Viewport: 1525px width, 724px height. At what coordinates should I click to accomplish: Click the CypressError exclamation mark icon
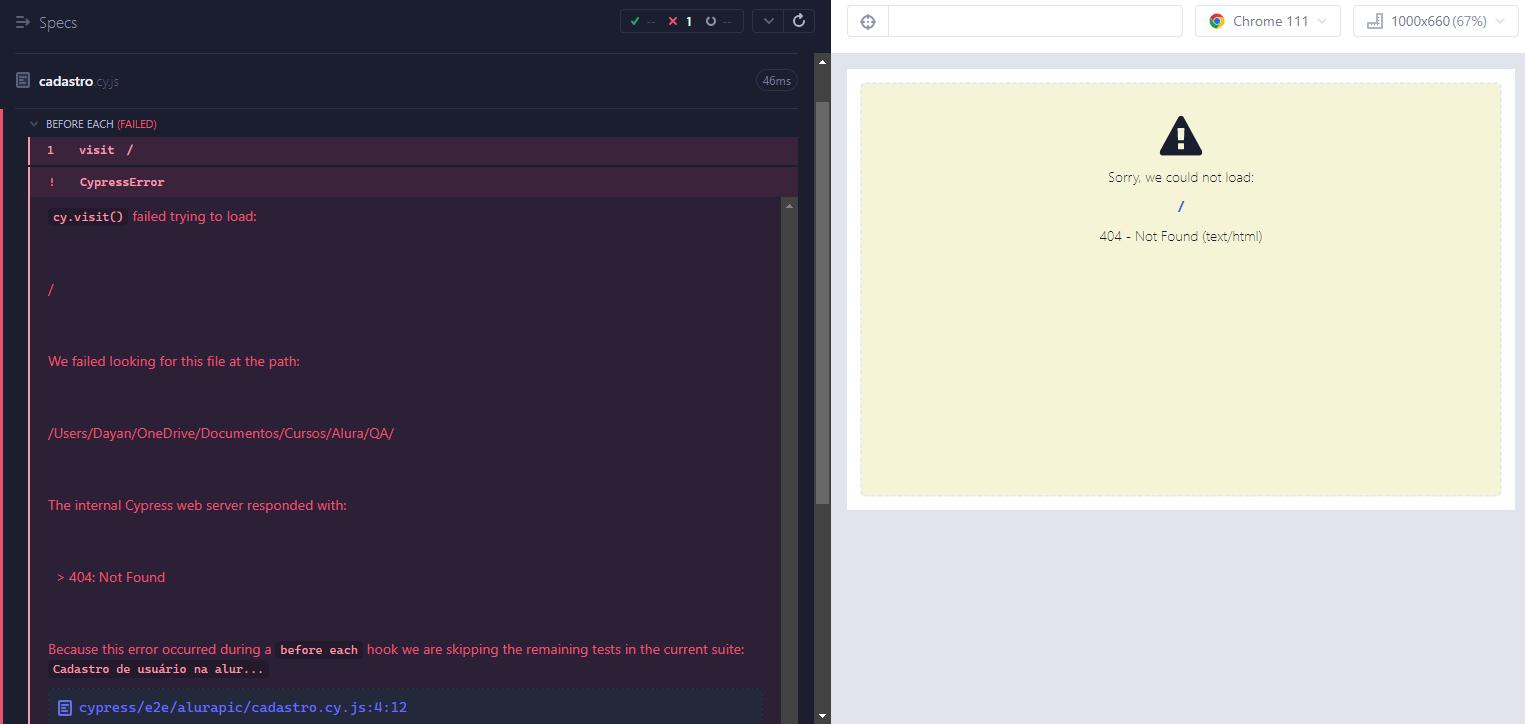[51, 182]
